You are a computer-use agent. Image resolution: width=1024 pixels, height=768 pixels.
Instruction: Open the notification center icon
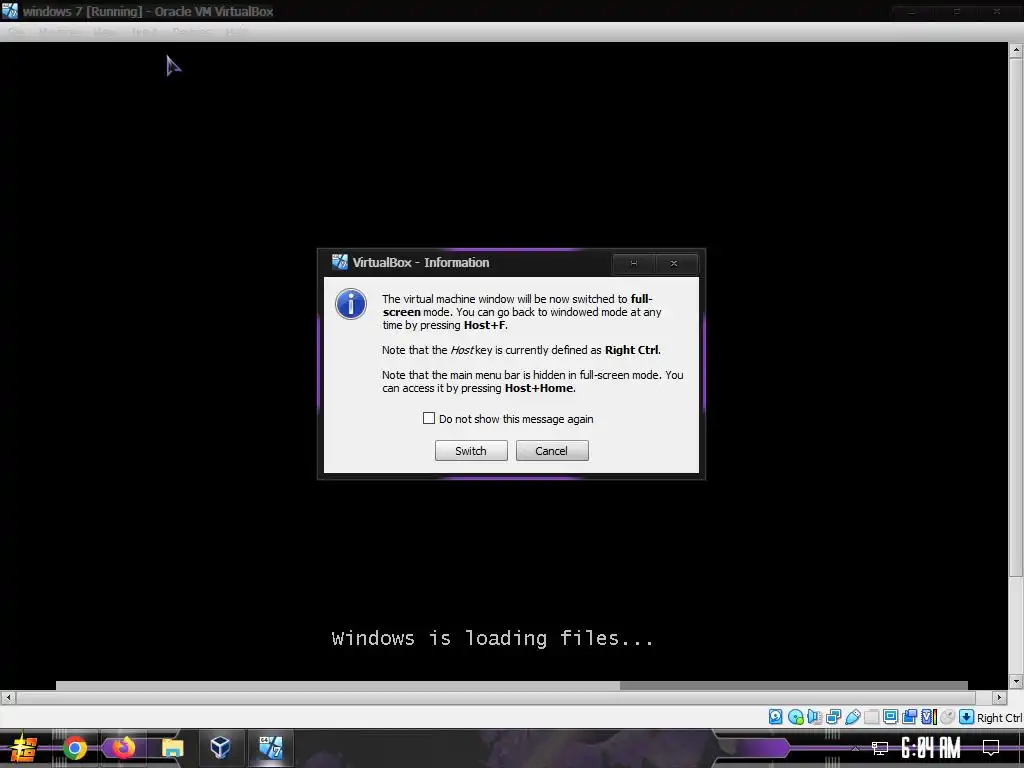click(x=991, y=748)
